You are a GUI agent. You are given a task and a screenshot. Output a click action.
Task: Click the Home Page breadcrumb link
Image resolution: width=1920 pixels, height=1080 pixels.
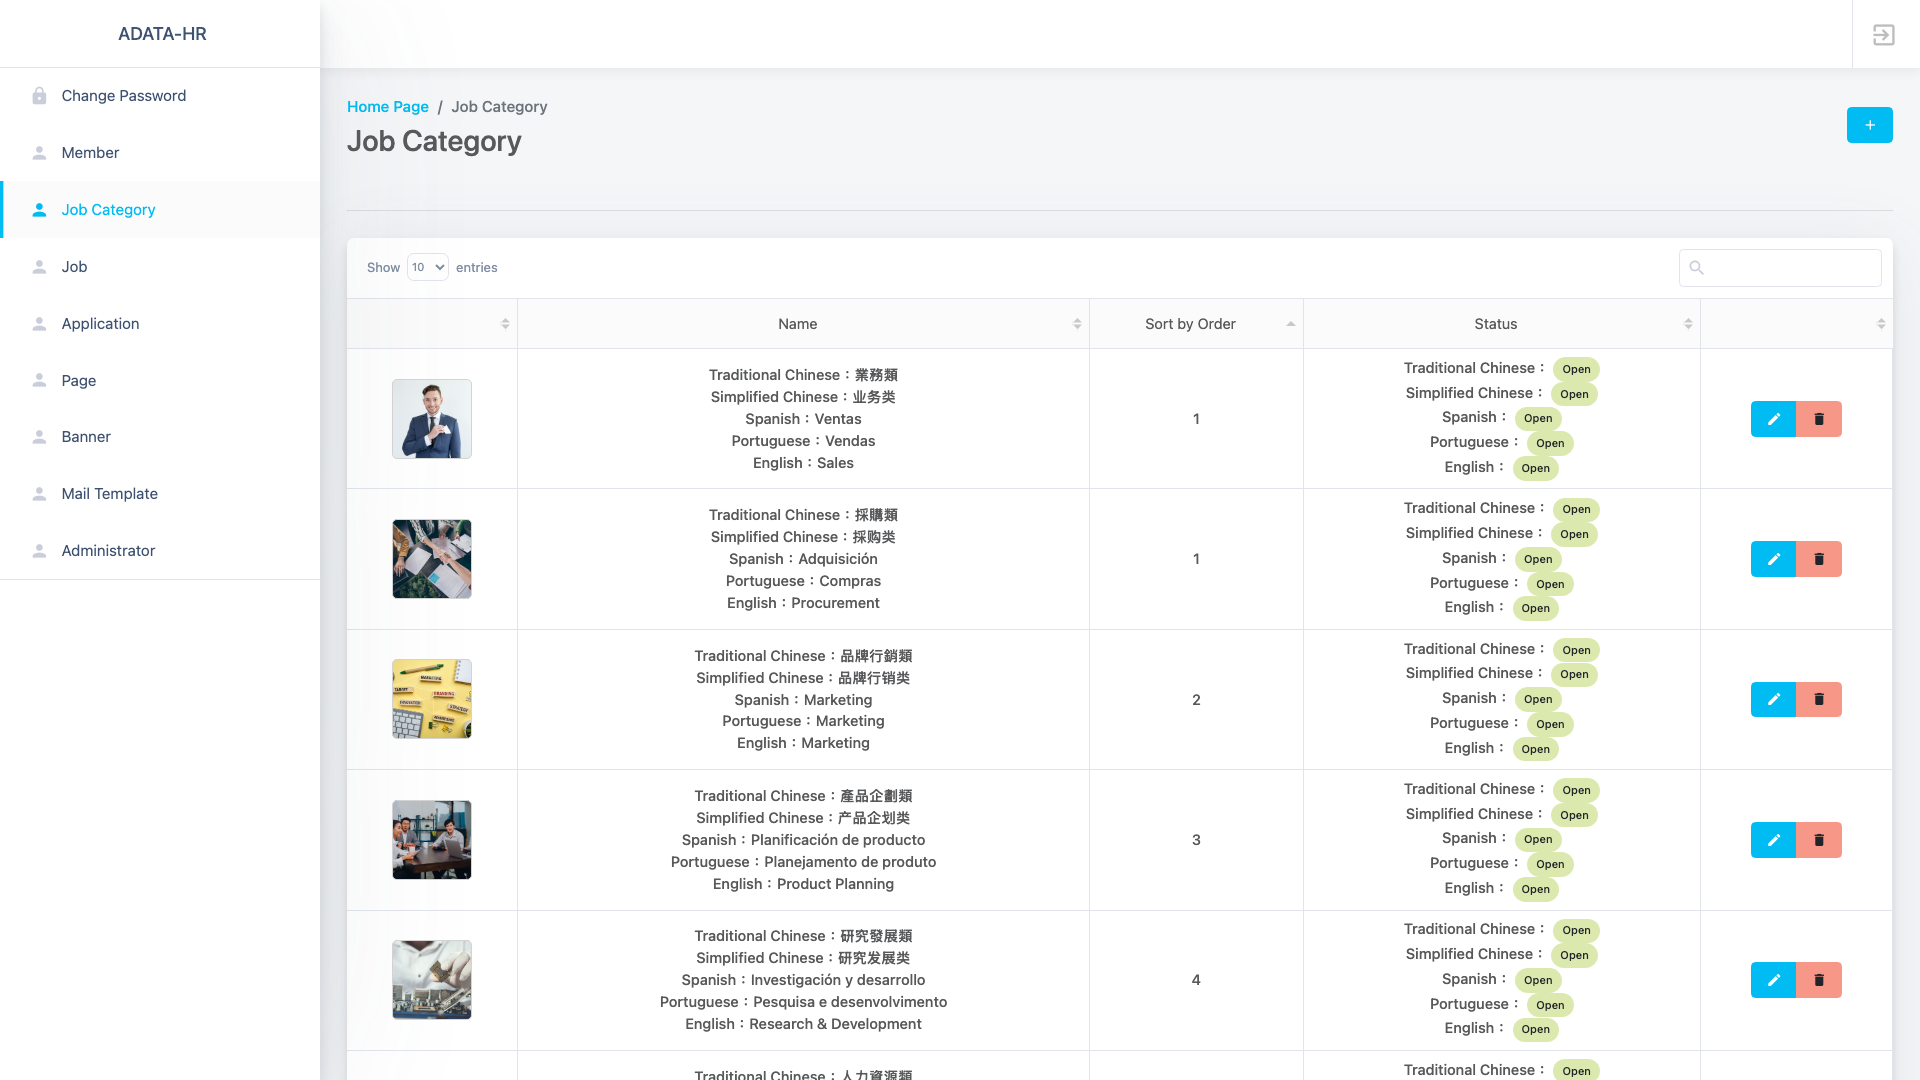[x=387, y=107]
